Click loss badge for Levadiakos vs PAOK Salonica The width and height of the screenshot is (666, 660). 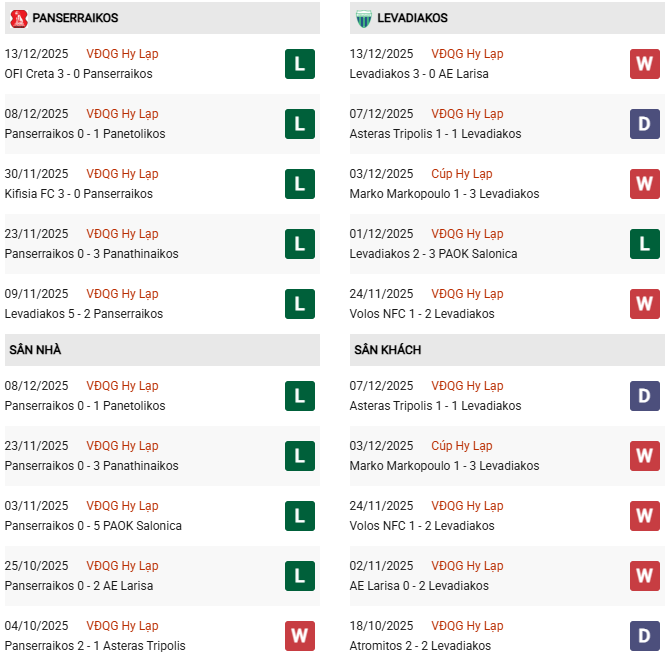click(x=644, y=244)
